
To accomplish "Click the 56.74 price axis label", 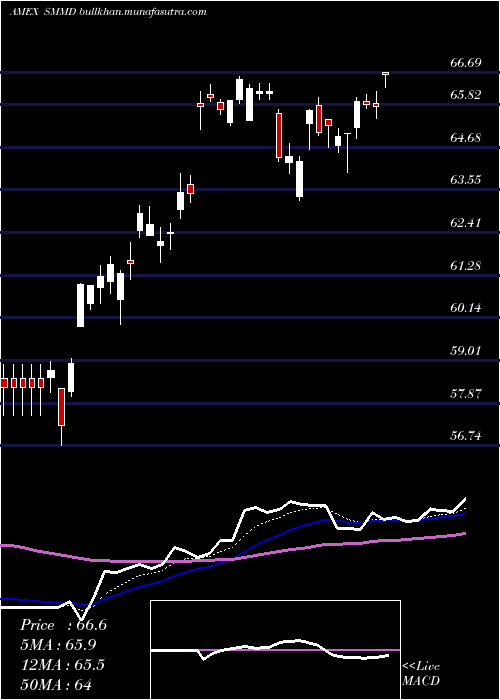I will (466, 436).
